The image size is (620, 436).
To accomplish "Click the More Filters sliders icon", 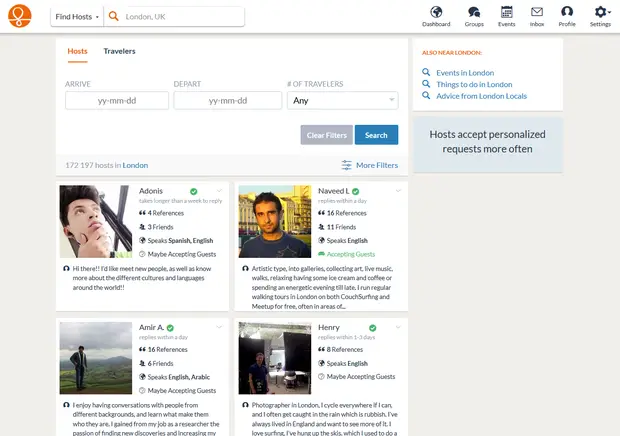I will (x=346, y=165).
